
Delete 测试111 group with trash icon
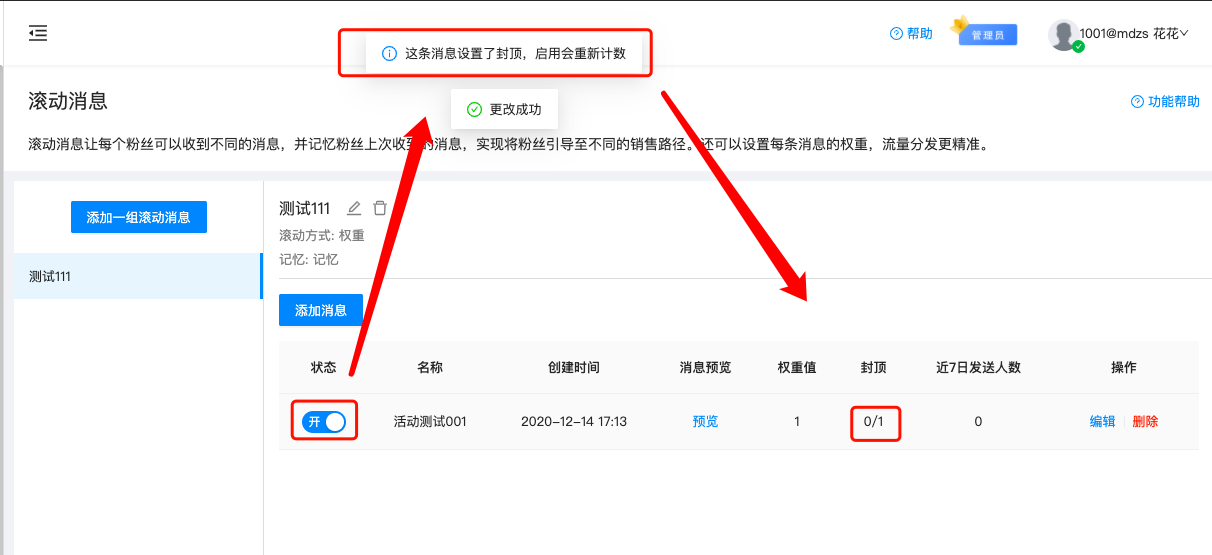pos(380,208)
